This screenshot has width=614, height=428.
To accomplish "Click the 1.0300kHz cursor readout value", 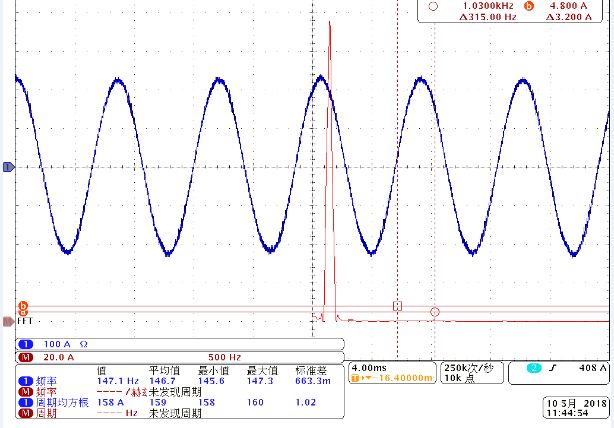I will 472,5.
